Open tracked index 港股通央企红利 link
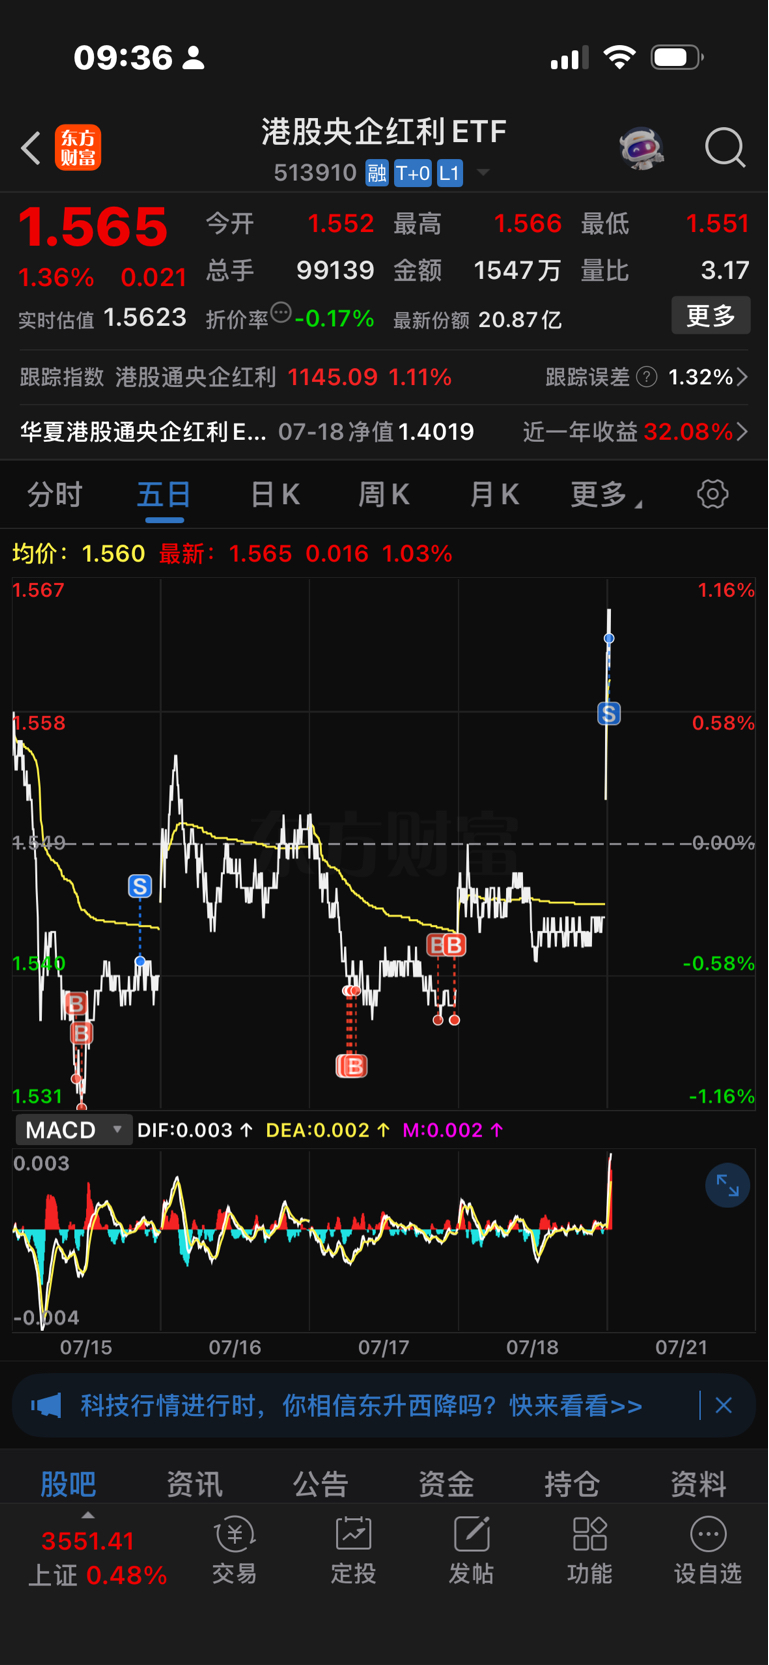Viewport: 769px width, 1665px height. [195, 377]
